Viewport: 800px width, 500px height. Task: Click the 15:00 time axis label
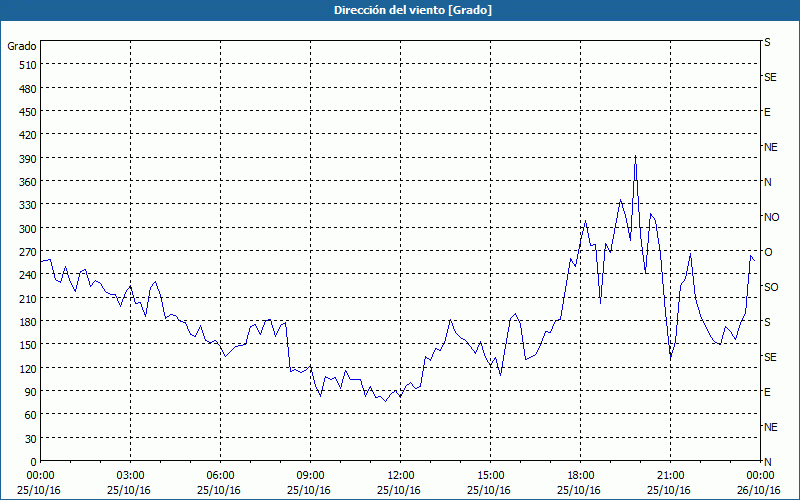[x=490, y=476]
